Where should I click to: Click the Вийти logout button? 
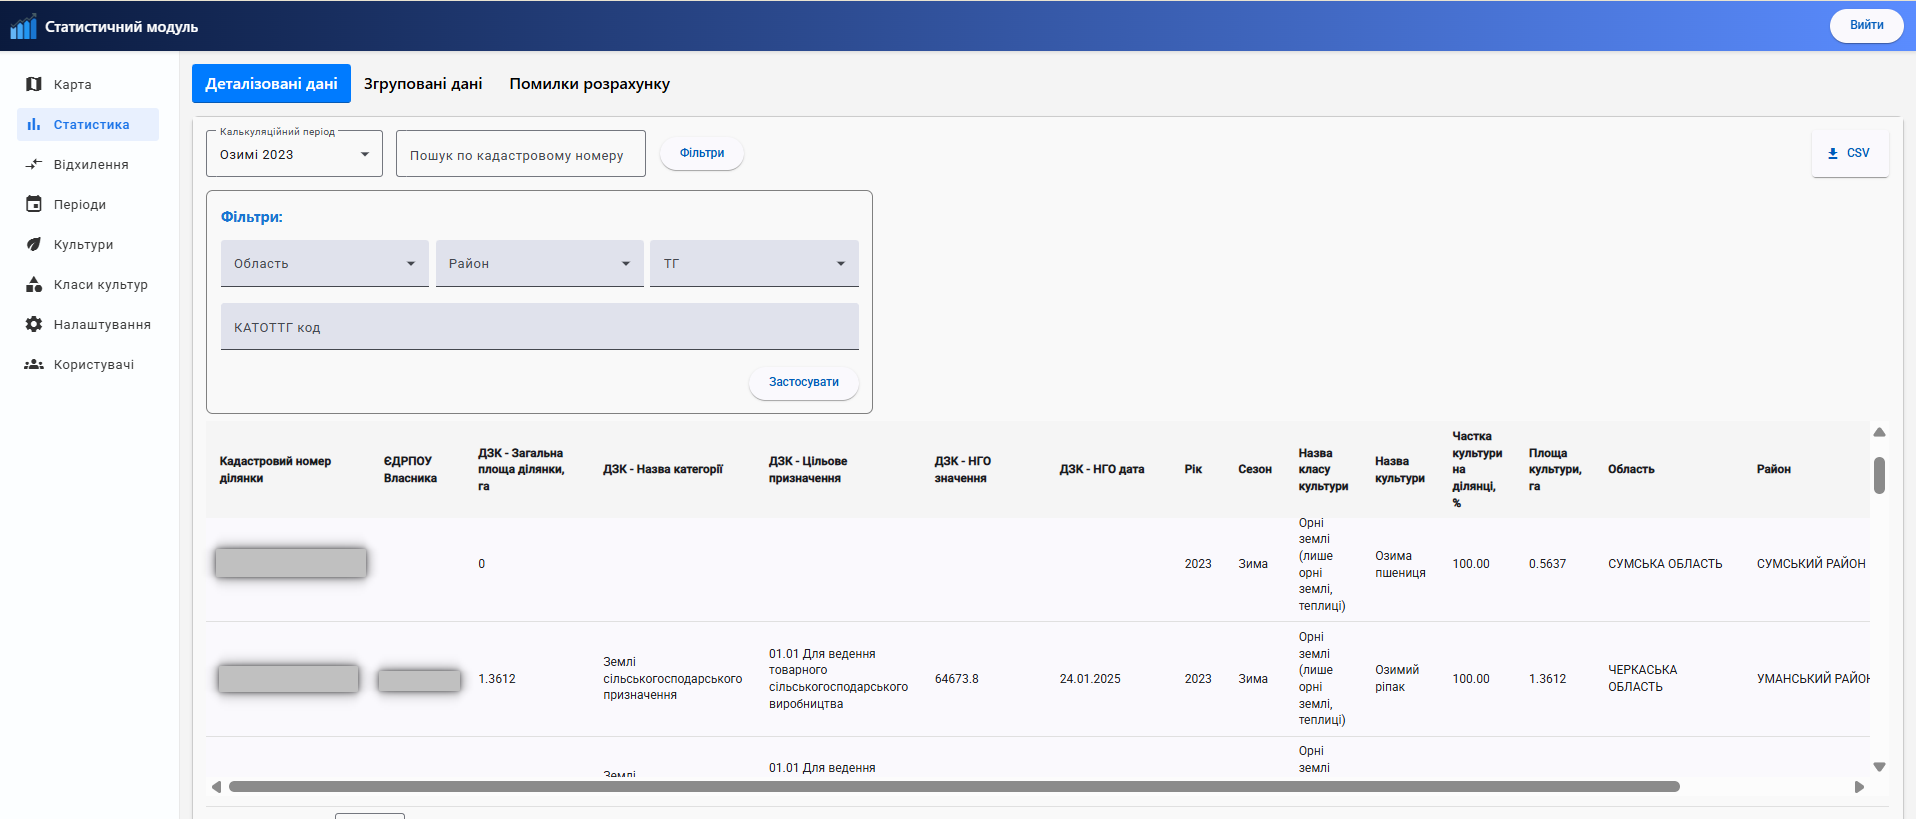point(1866,25)
